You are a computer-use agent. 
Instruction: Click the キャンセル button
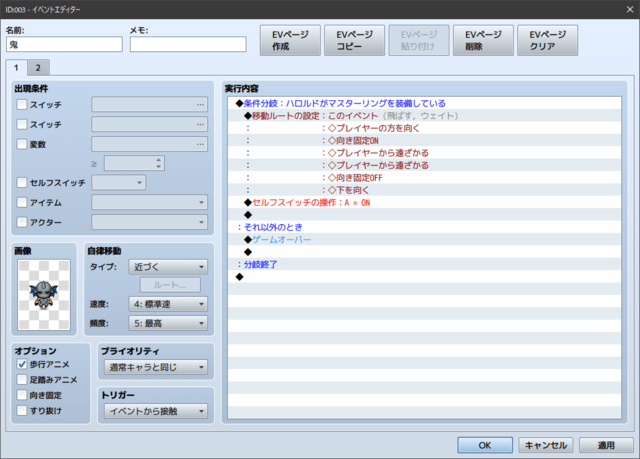pos(546,445)
